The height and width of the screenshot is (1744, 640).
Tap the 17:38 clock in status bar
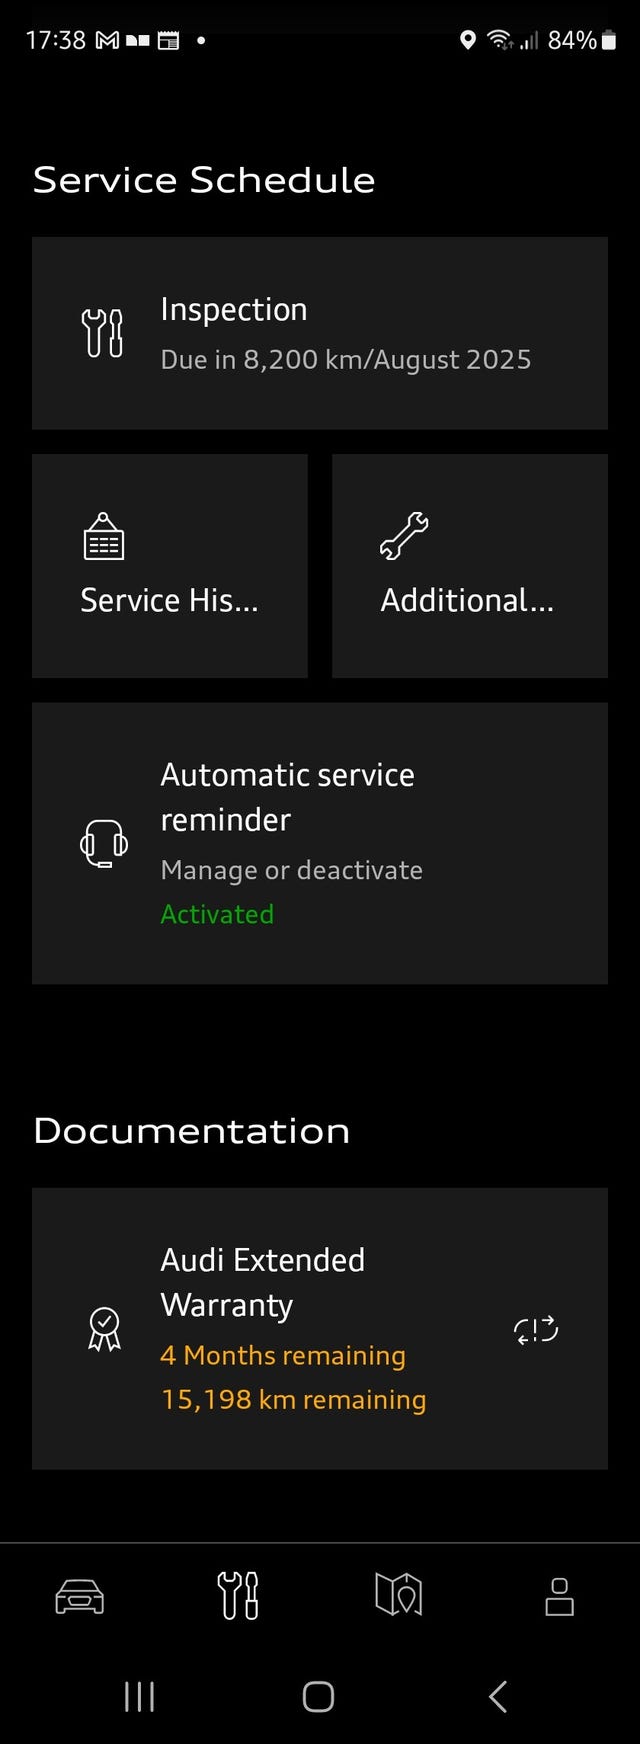55,40
